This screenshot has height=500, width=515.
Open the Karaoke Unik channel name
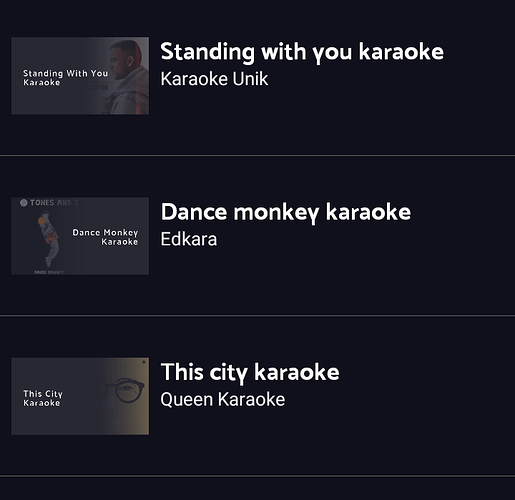click(214, 79)
